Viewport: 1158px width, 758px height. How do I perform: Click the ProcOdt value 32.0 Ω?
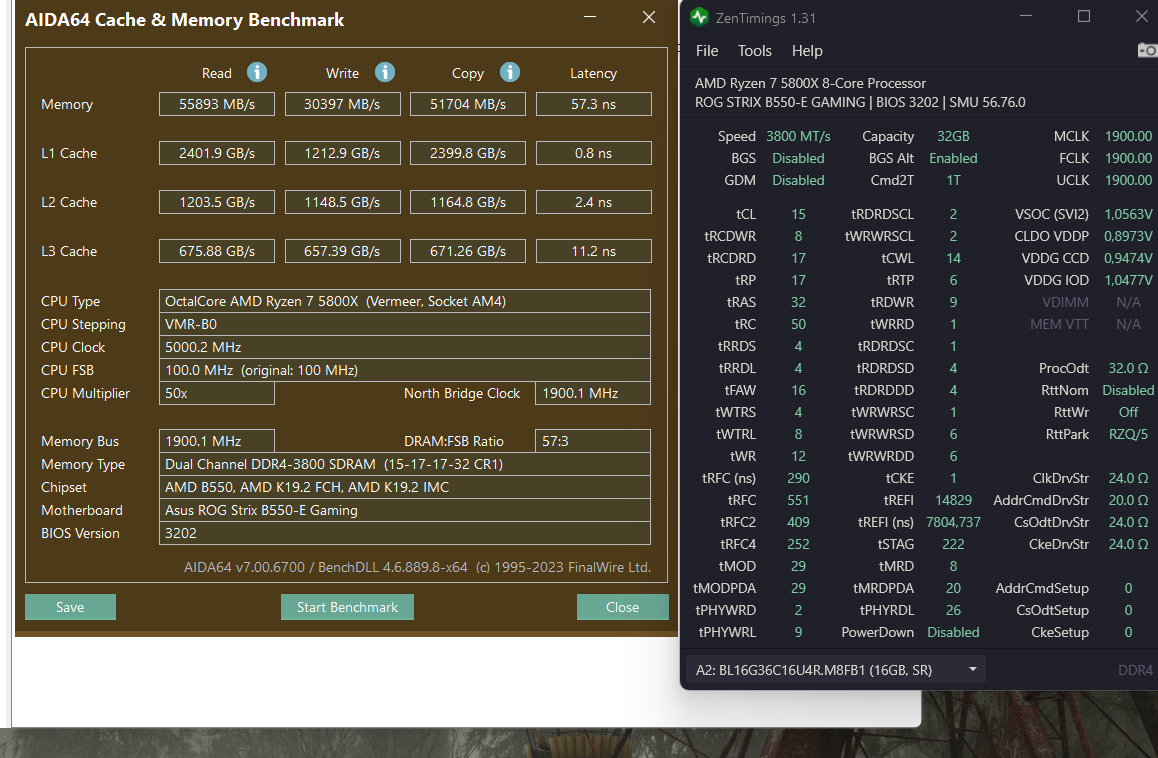point(1128,368)
